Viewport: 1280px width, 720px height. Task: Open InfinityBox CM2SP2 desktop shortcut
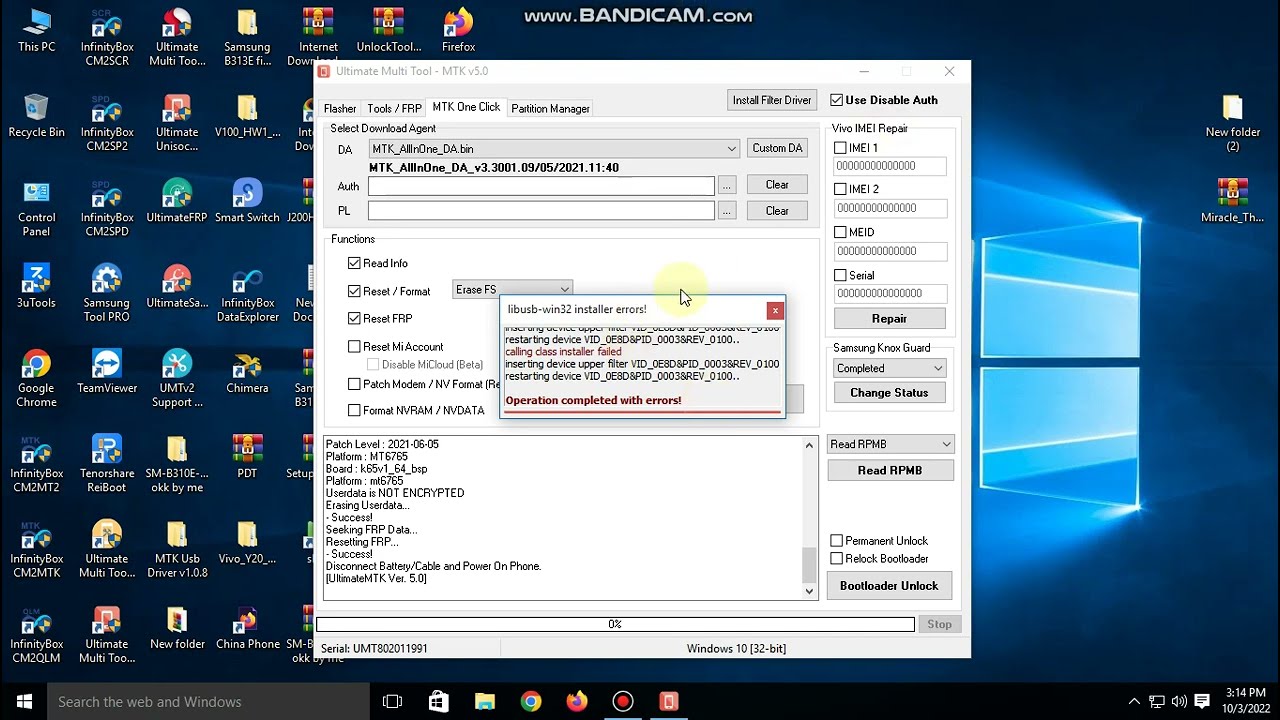click(x=107, y=123)
